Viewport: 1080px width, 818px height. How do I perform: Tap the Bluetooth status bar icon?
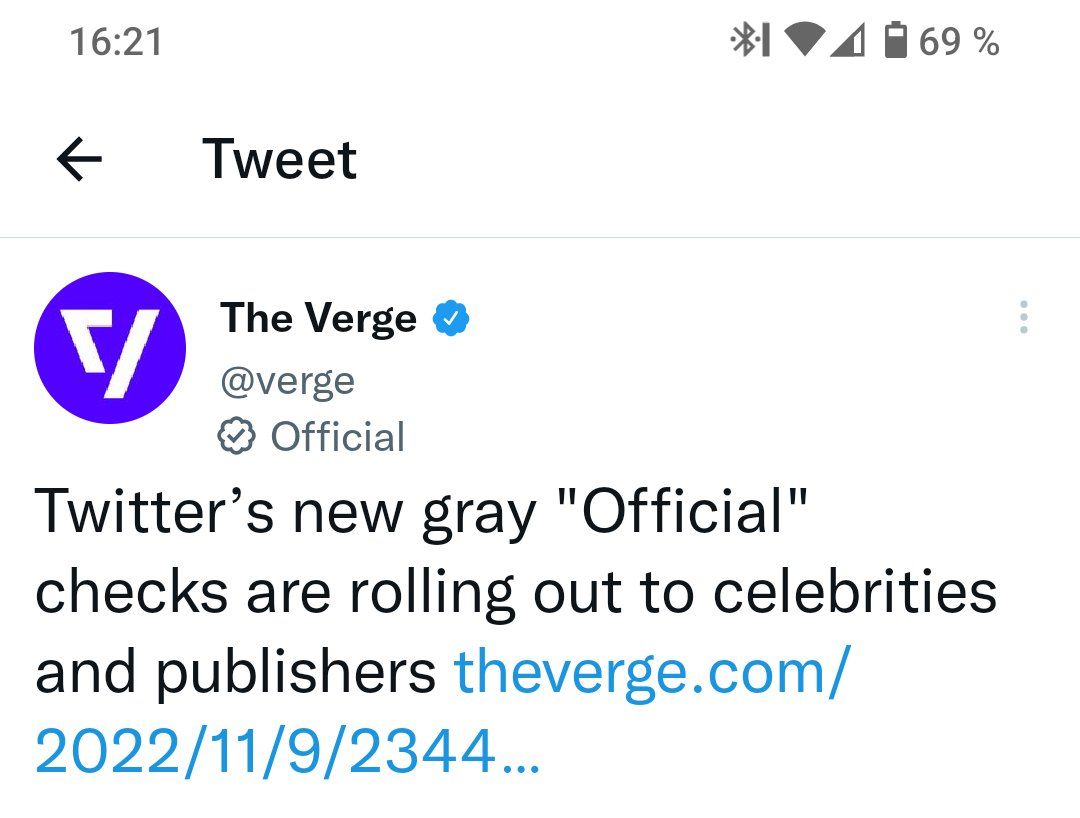pyautogui.click(x=749, y=40)
